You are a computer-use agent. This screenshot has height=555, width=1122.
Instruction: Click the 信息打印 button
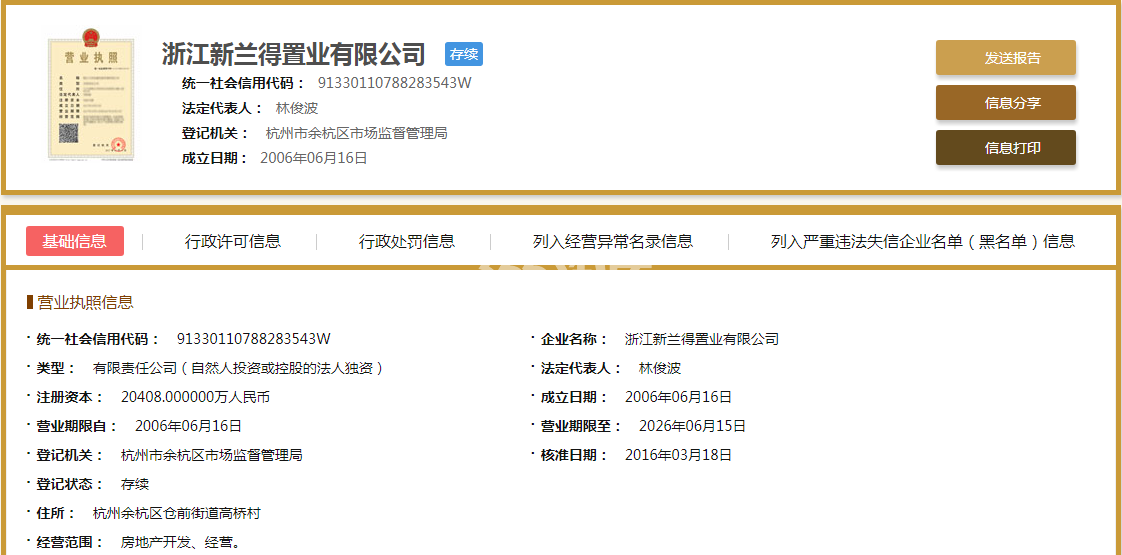pos(1005,148)
